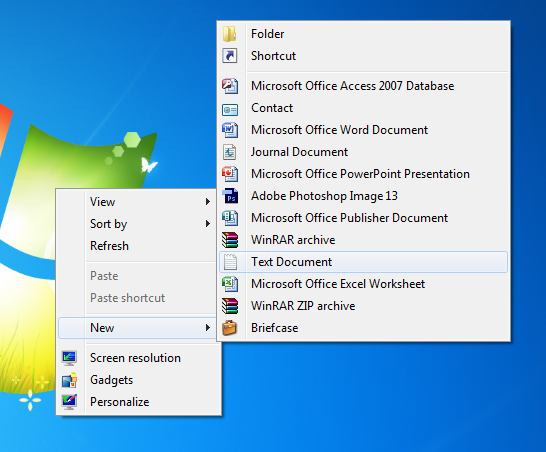This screenshot has width=546, height=452.
Task: Click the Text Document notepad icon
Action: click(230, 262)
